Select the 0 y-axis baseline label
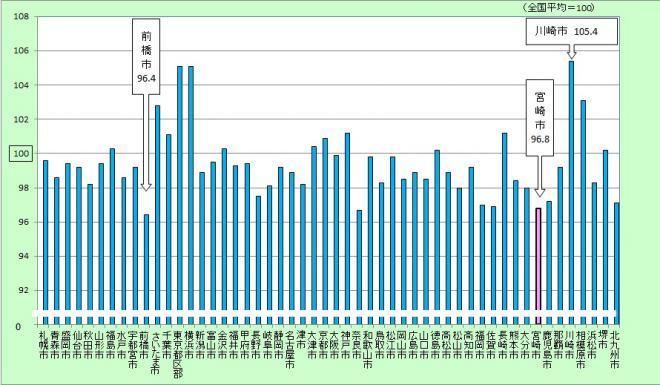Viewport: 660px width, 385px height. point(18,327)
